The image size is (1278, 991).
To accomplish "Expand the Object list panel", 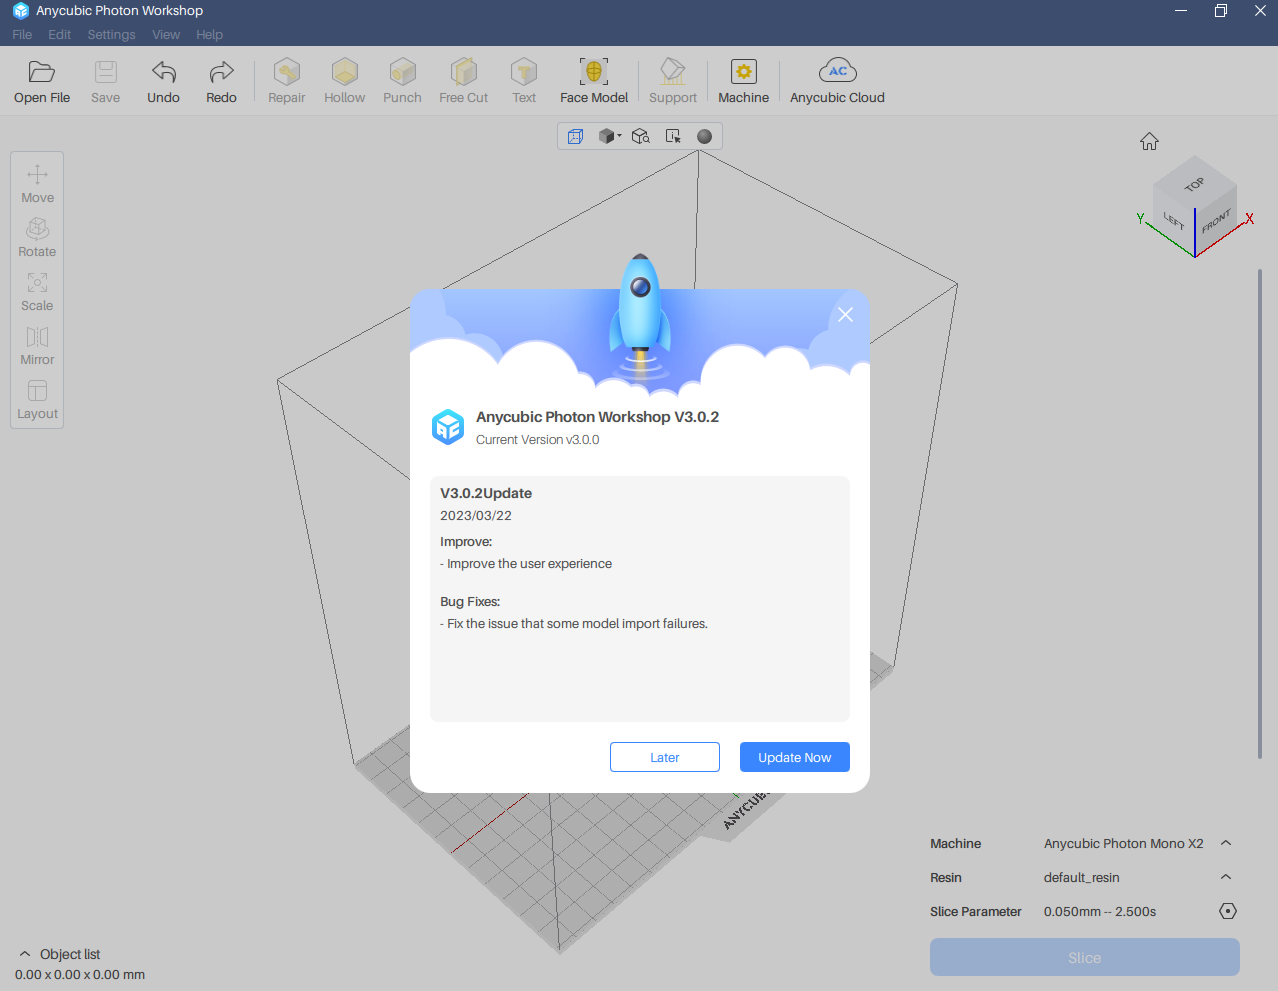I will point(25,954).
